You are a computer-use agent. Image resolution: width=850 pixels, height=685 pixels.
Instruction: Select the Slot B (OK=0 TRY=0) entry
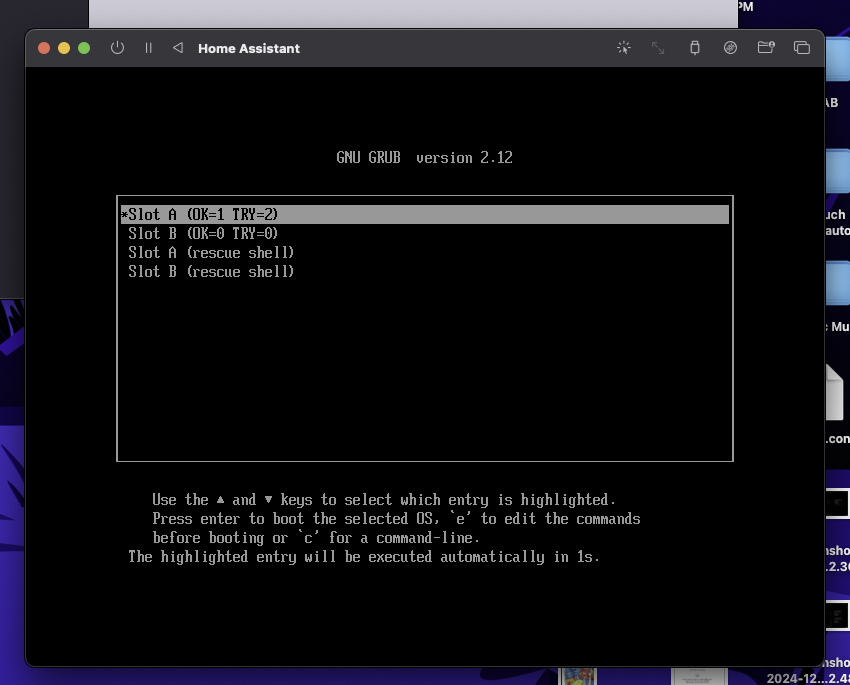(x=203, y=233)
